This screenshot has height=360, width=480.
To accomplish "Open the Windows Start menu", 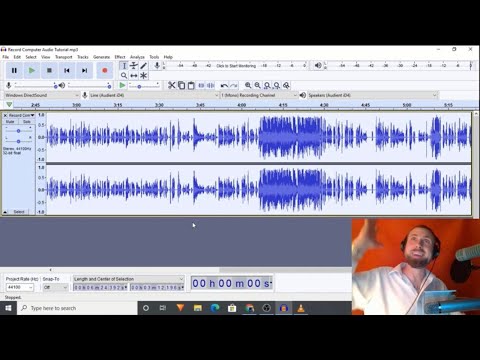I will [x=8, y=308].
